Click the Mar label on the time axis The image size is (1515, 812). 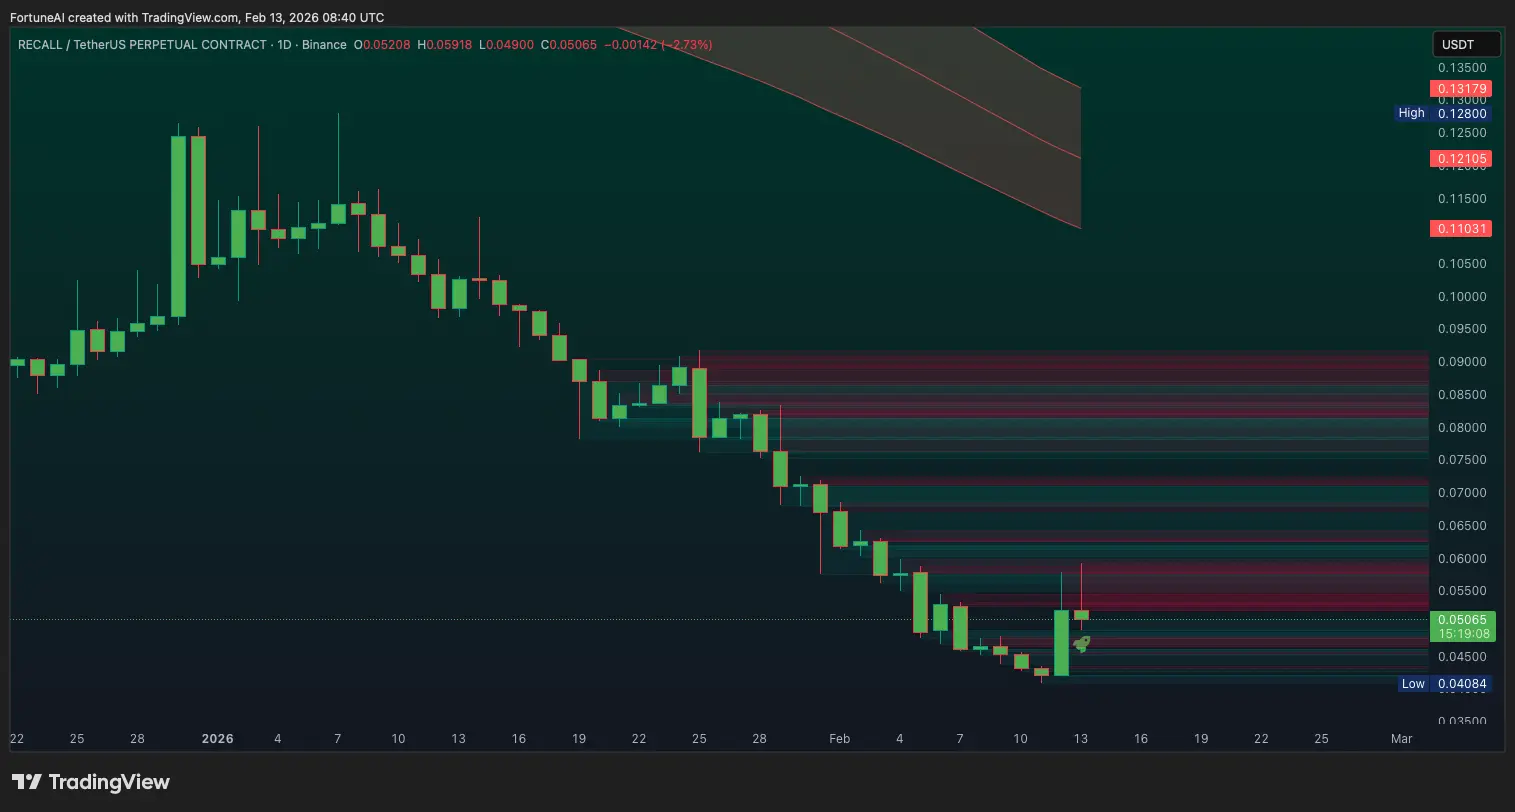pos(1401,739)
